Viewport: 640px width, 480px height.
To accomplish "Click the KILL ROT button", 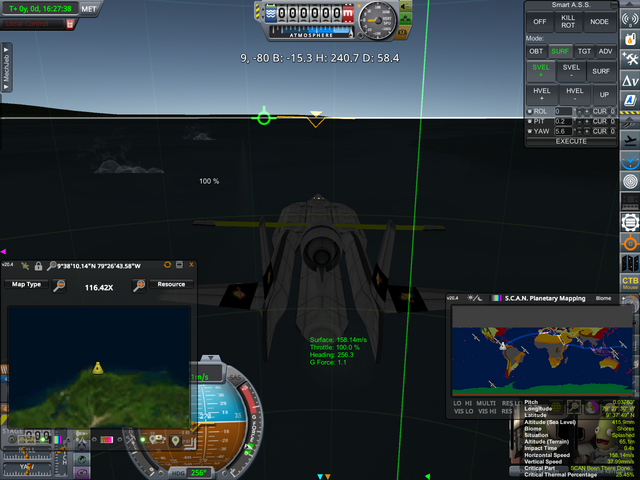I will [568, 22].
